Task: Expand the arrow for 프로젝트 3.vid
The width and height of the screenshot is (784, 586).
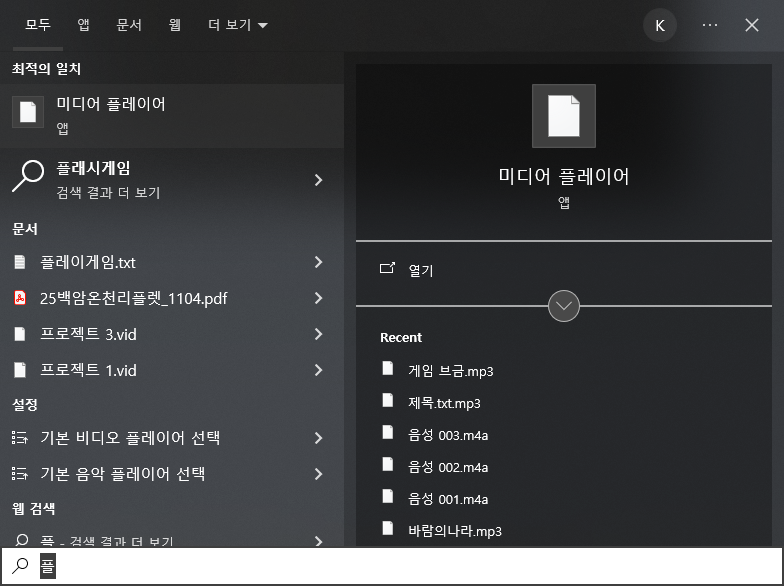Action: [x=318, y=334]
